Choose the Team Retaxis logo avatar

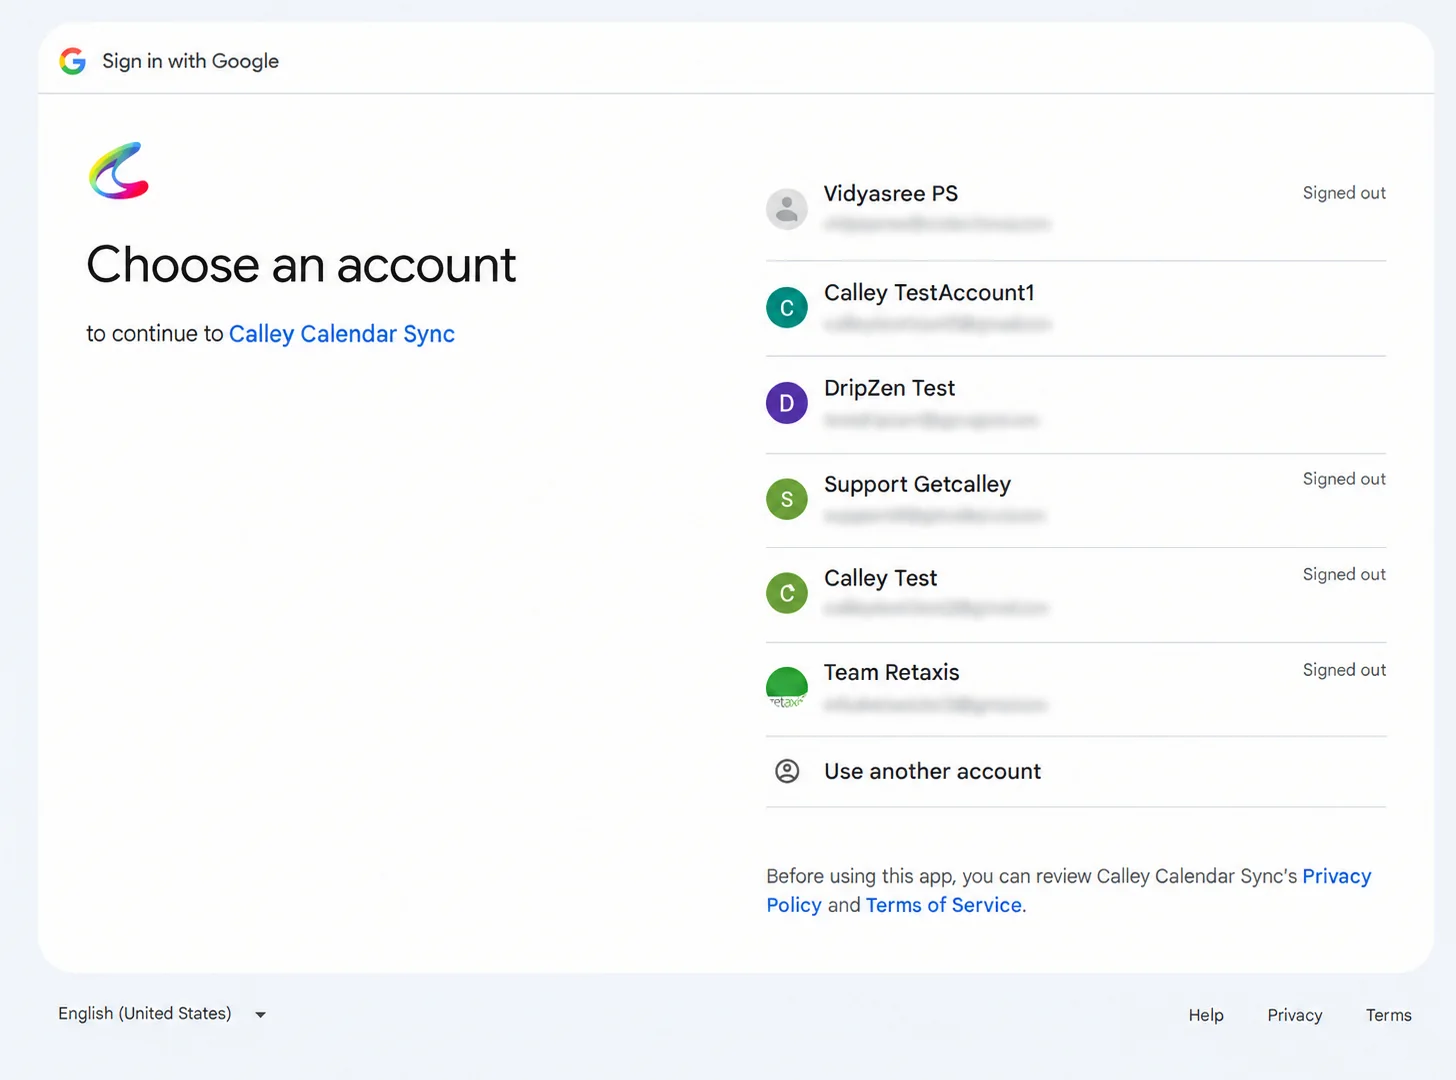pos(787,688)
